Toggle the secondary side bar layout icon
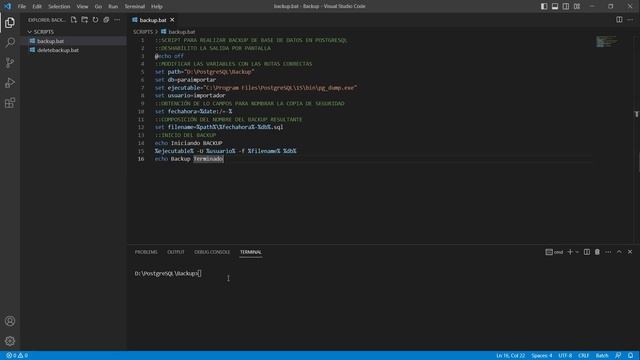 click(566, 6)
